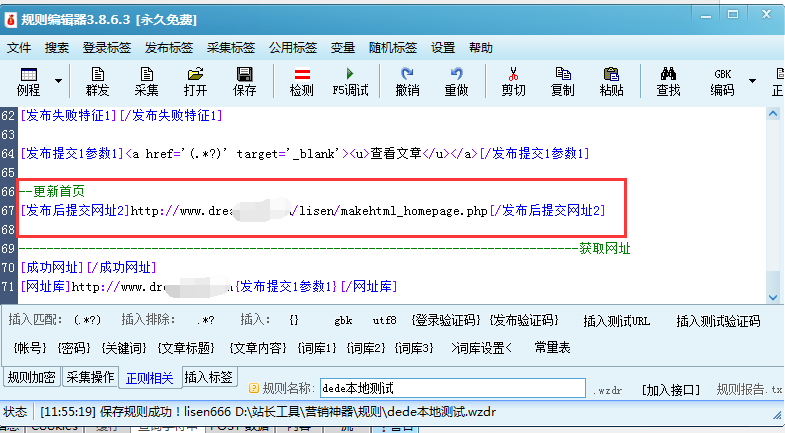Switch to the 规则加密 tab
The image size is (785, 433).
pyautogui.click(x=32, y=377)
